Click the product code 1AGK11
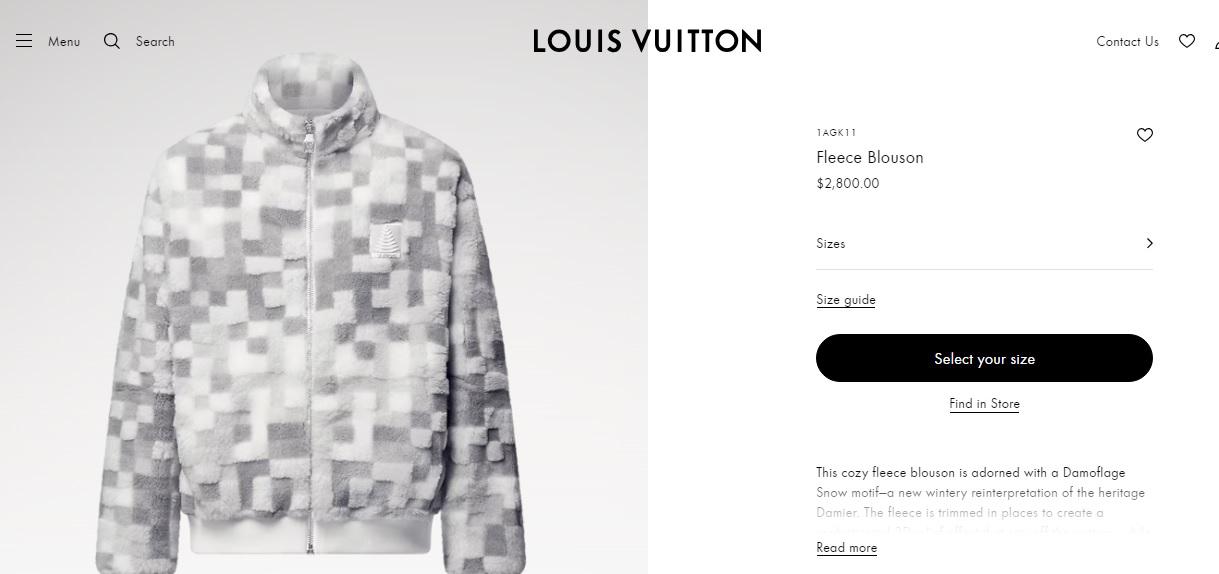 pos(836,132)
